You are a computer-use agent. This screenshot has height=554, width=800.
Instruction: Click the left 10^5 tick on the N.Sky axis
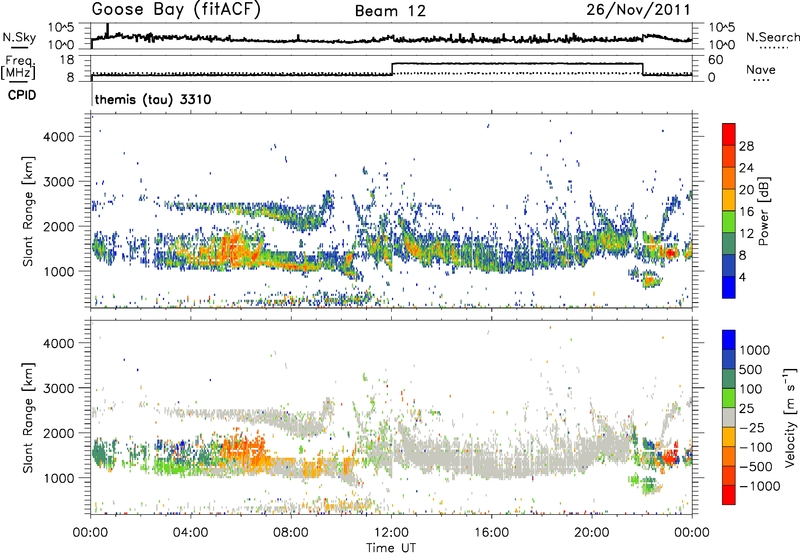click(x=61, y=28)
